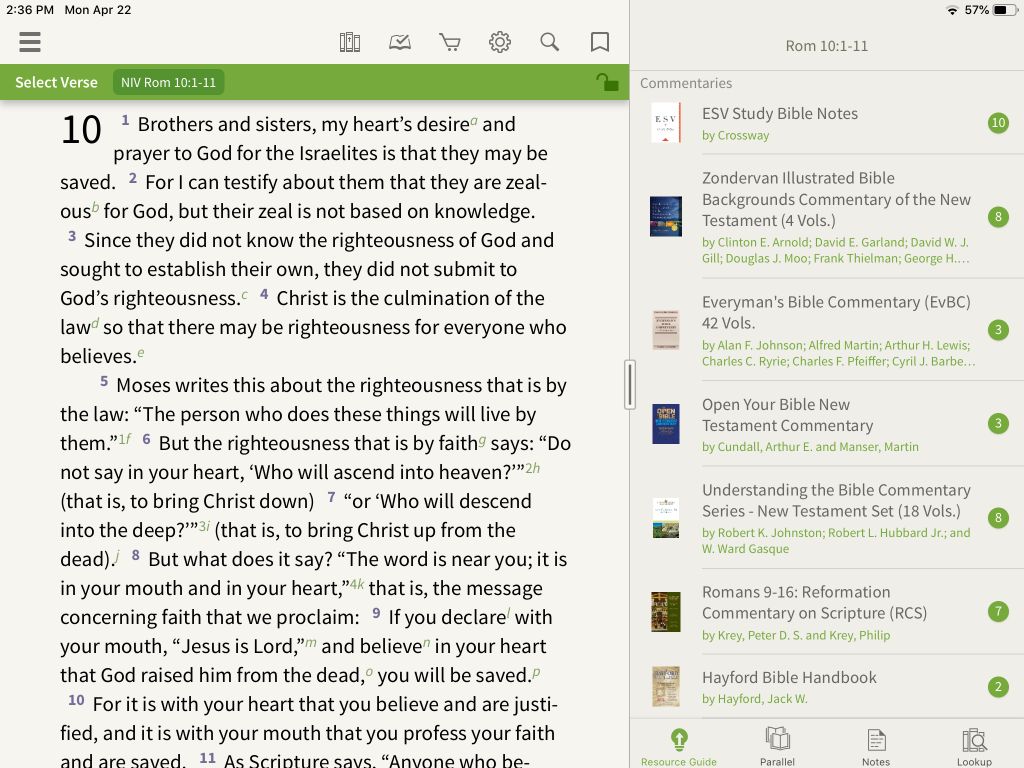Open footnote a after "desire"

(x=474, y=120)
